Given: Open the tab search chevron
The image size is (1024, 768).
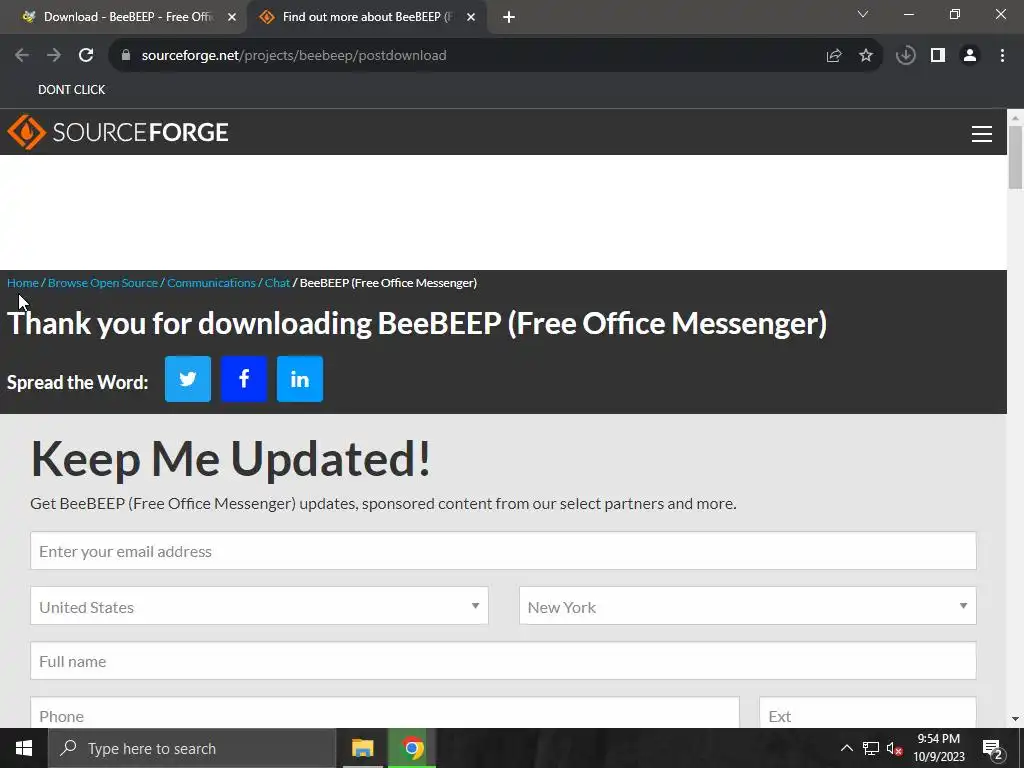Looking at the screenshot, I should [x=863, y=14].
